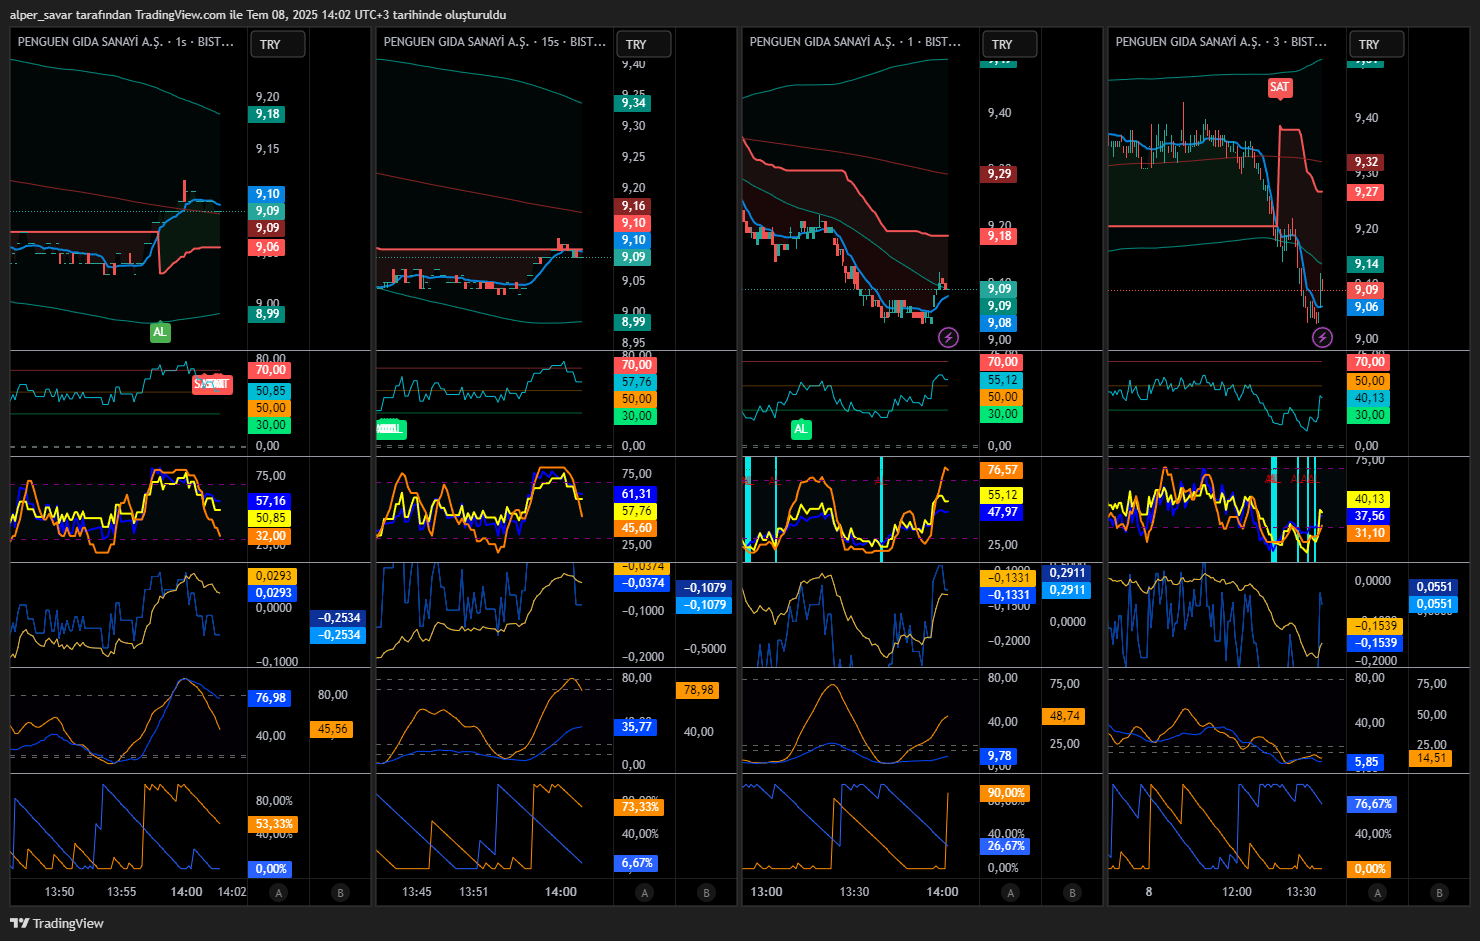Click the green label in the 15s RSI pane

[391, 428]
